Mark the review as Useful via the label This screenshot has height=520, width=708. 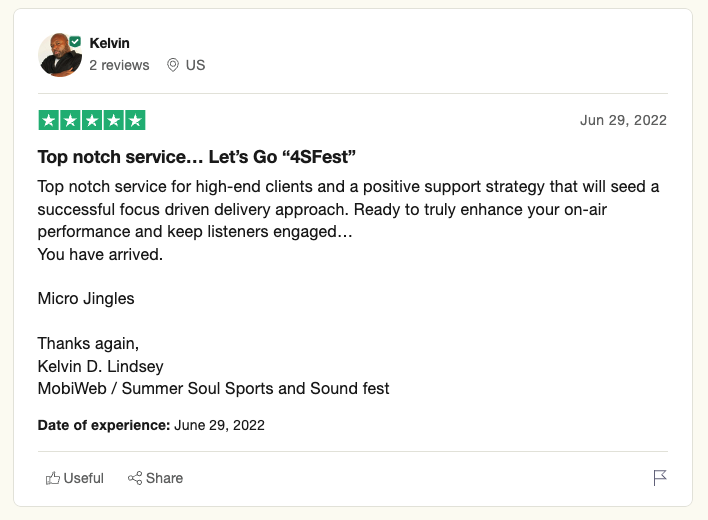click(x=84, y=478)
